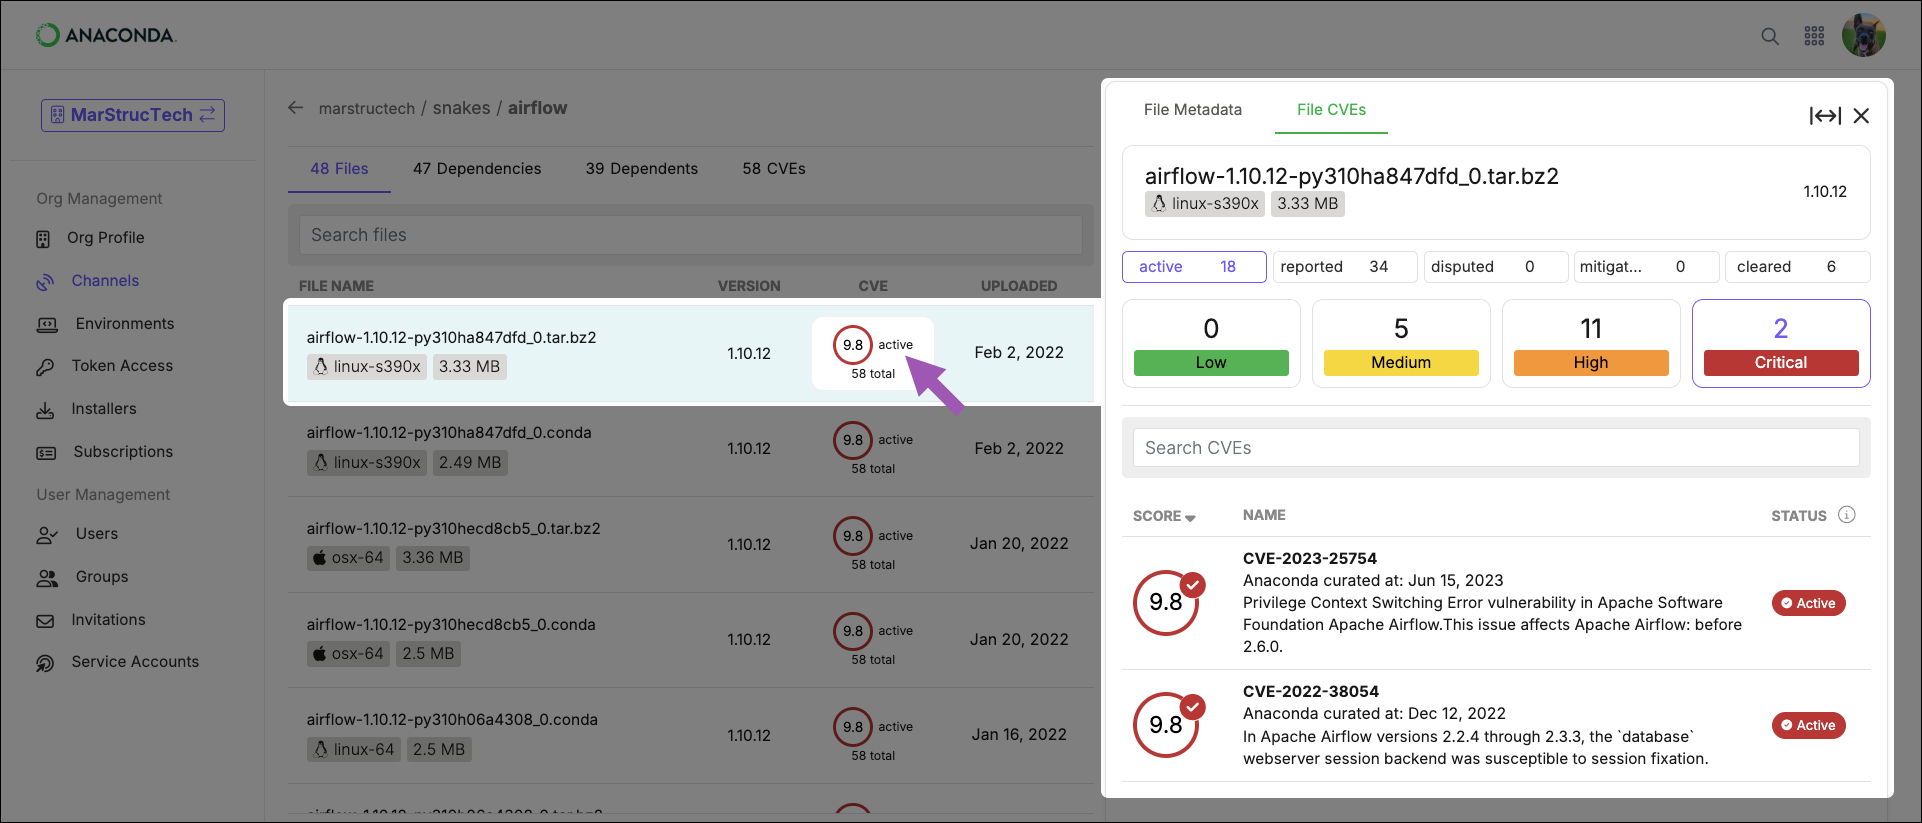
Task: Open airflow-1.10.12-py310ha847dfd_0.tar.bz2 file row
Action: click(x=690, y=353)
